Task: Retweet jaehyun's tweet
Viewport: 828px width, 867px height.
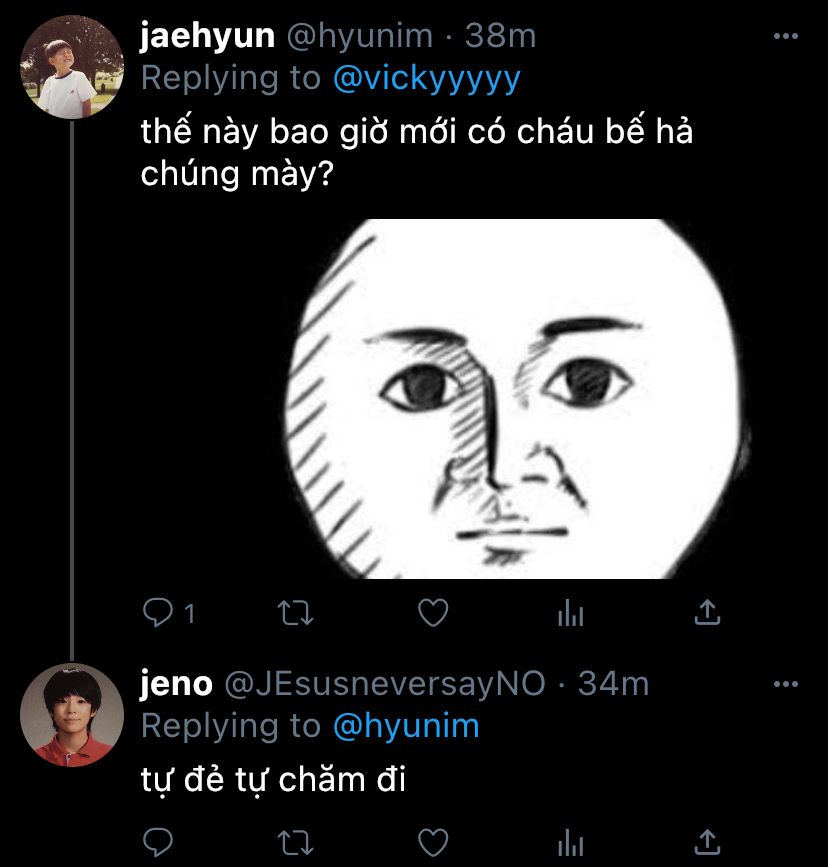Action: 295,613
